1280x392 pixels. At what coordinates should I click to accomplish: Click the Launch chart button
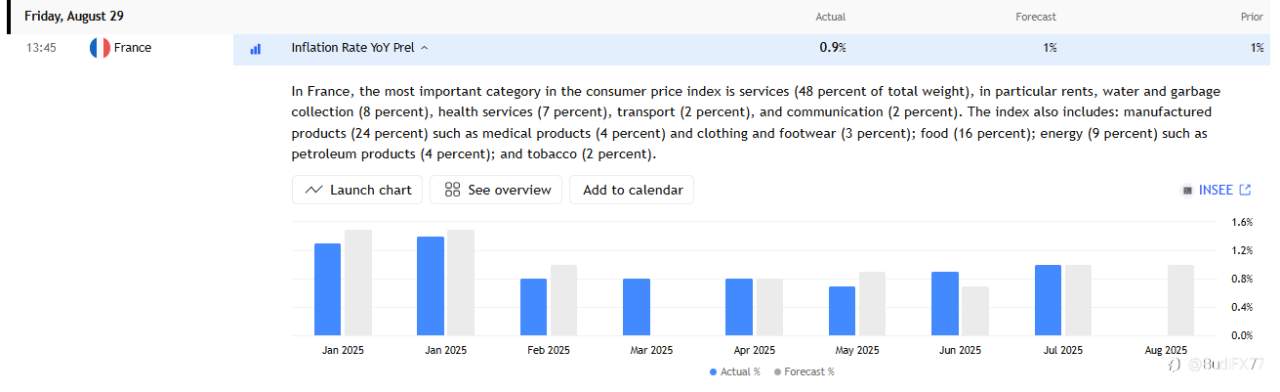[x=359, y=190]
